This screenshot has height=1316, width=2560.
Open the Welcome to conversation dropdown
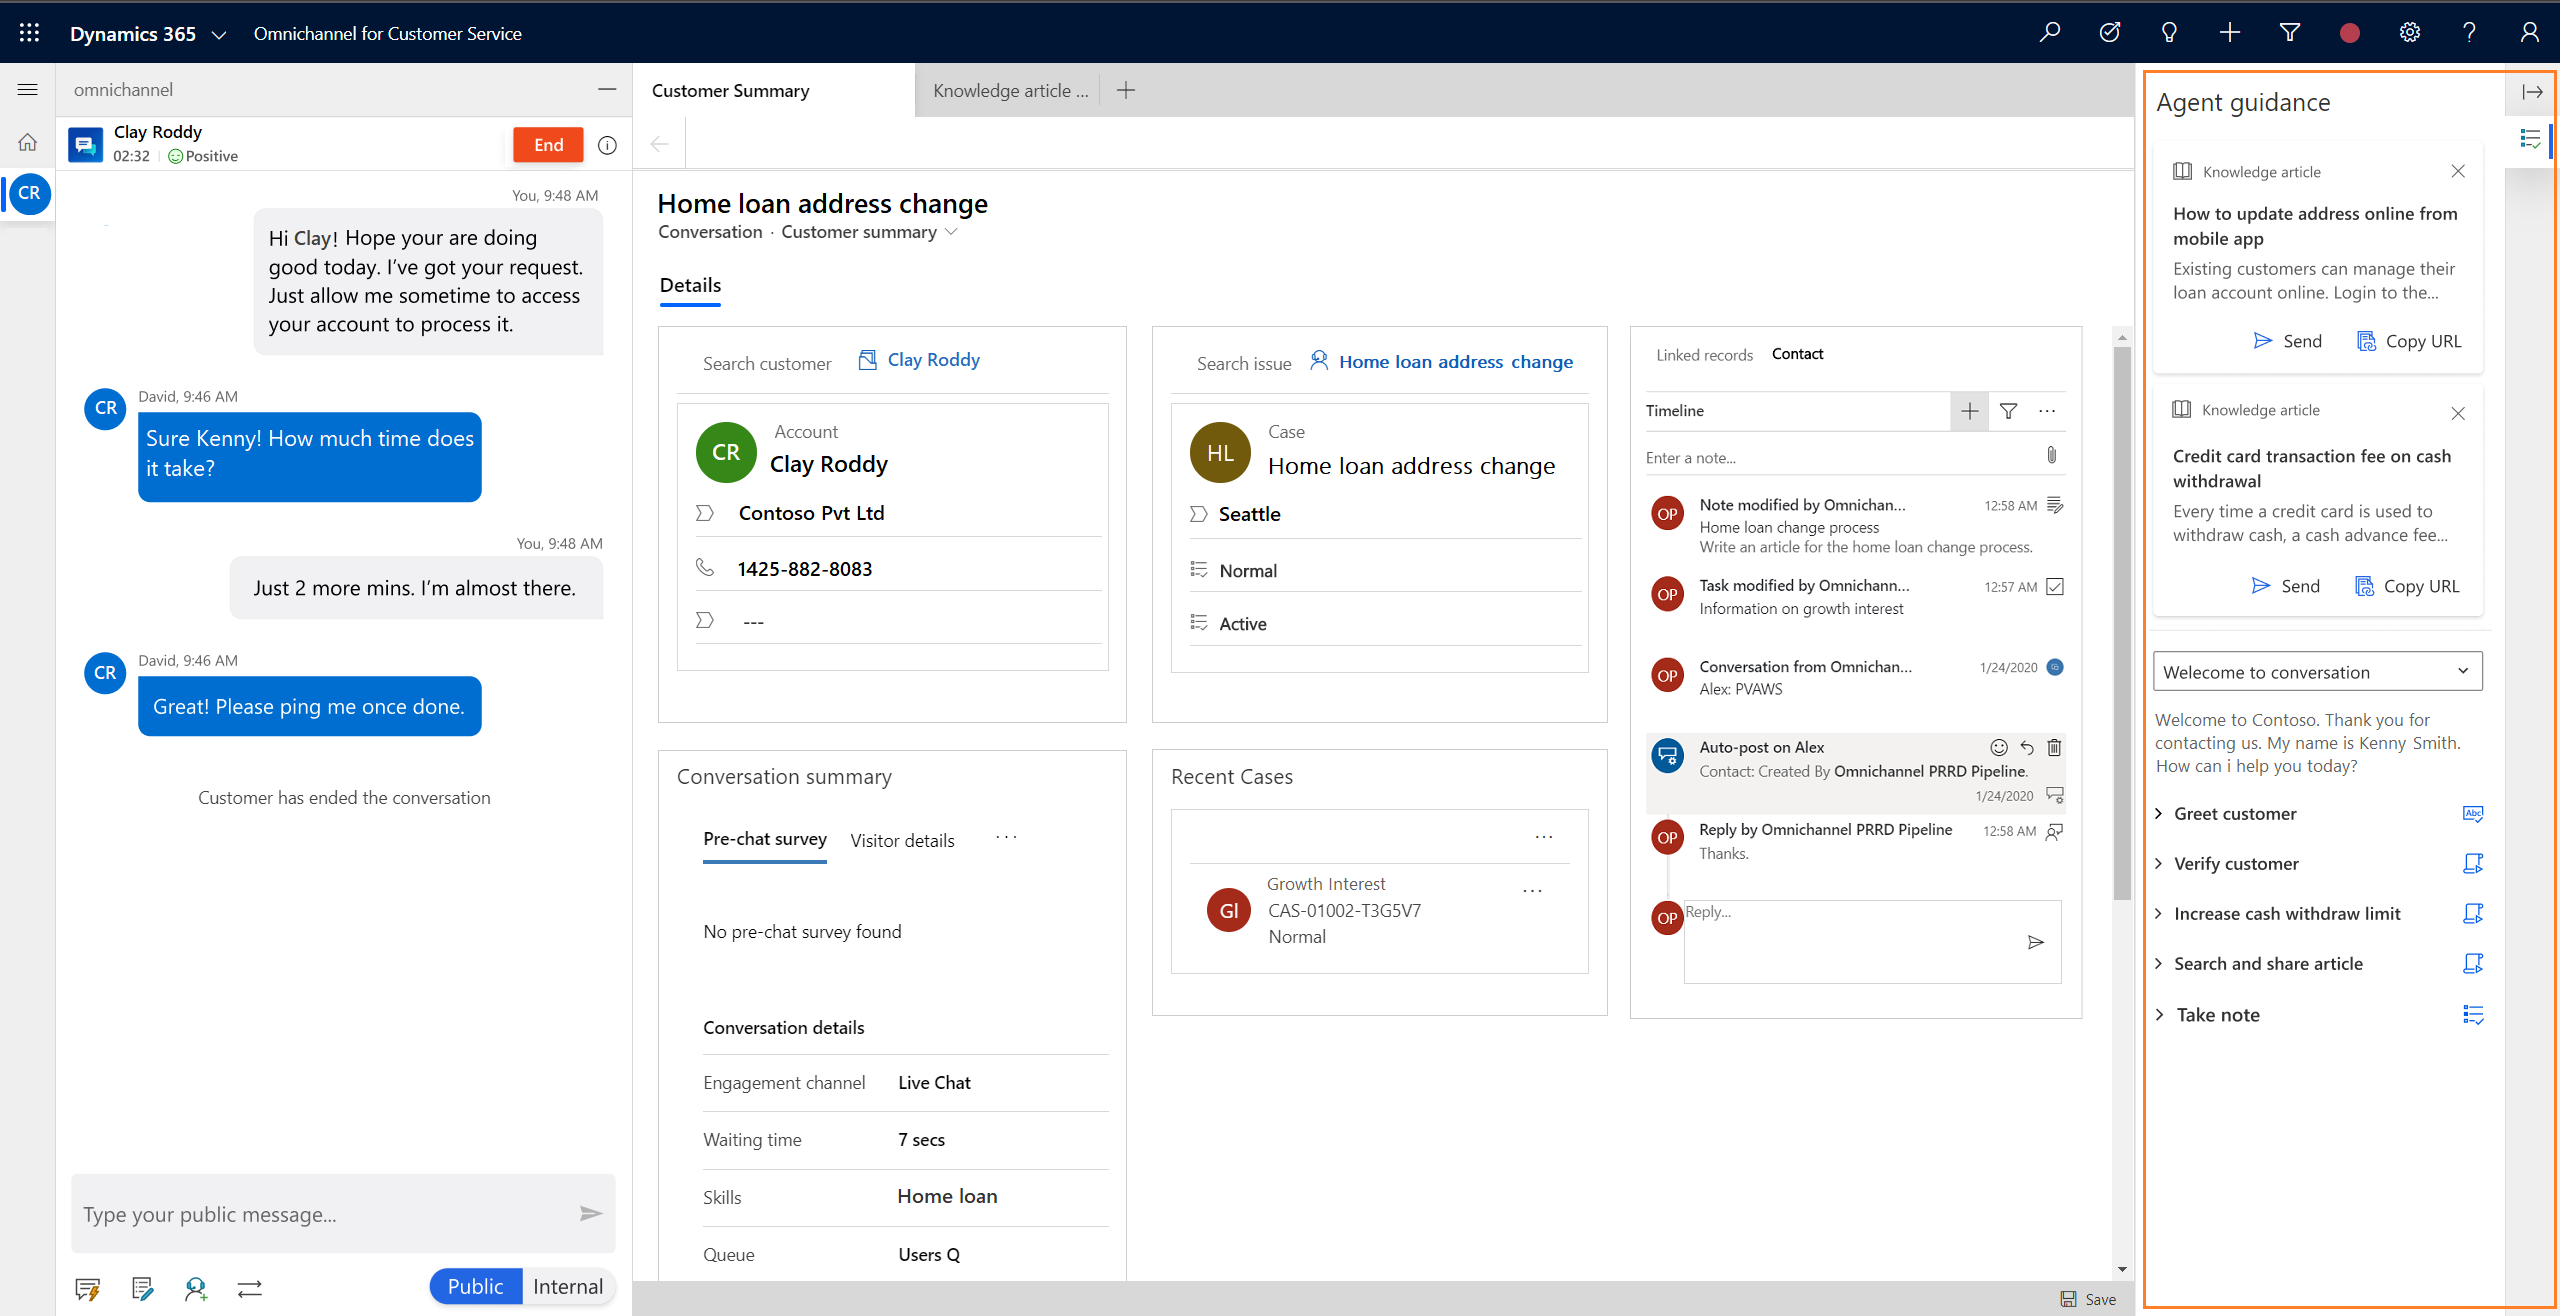coord(2318,671)
